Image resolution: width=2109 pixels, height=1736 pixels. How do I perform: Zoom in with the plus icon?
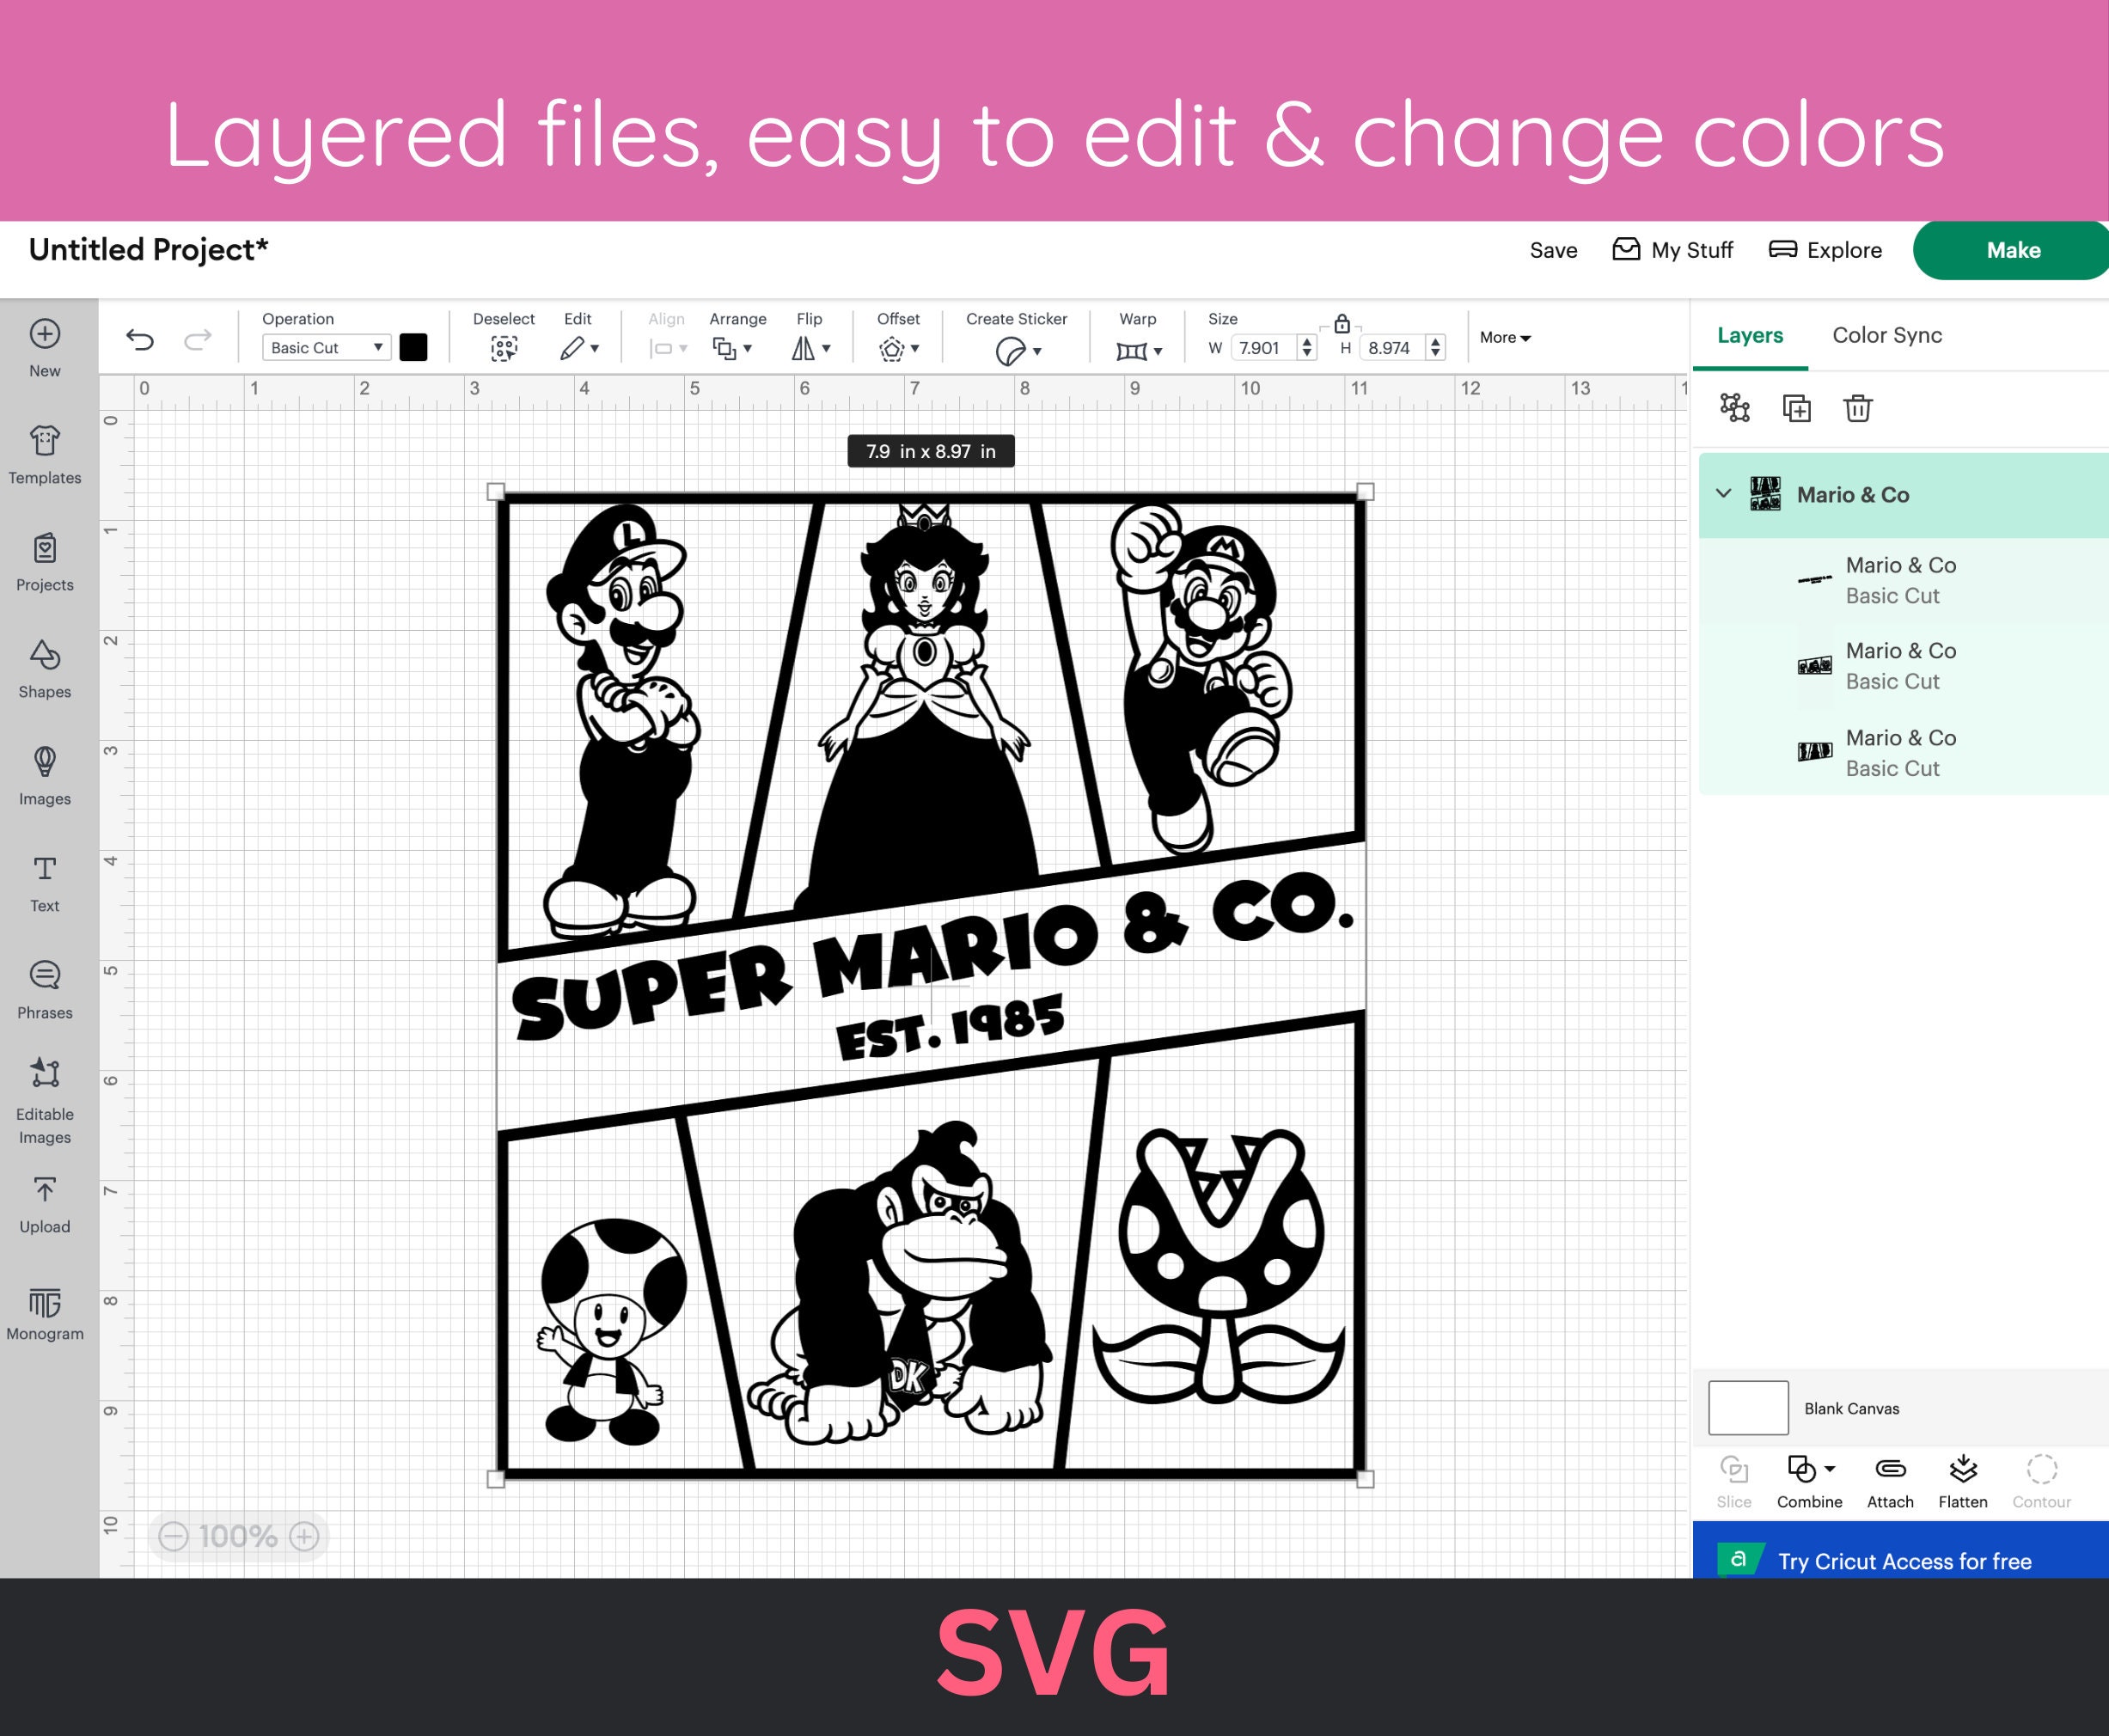coord(304,1536)
